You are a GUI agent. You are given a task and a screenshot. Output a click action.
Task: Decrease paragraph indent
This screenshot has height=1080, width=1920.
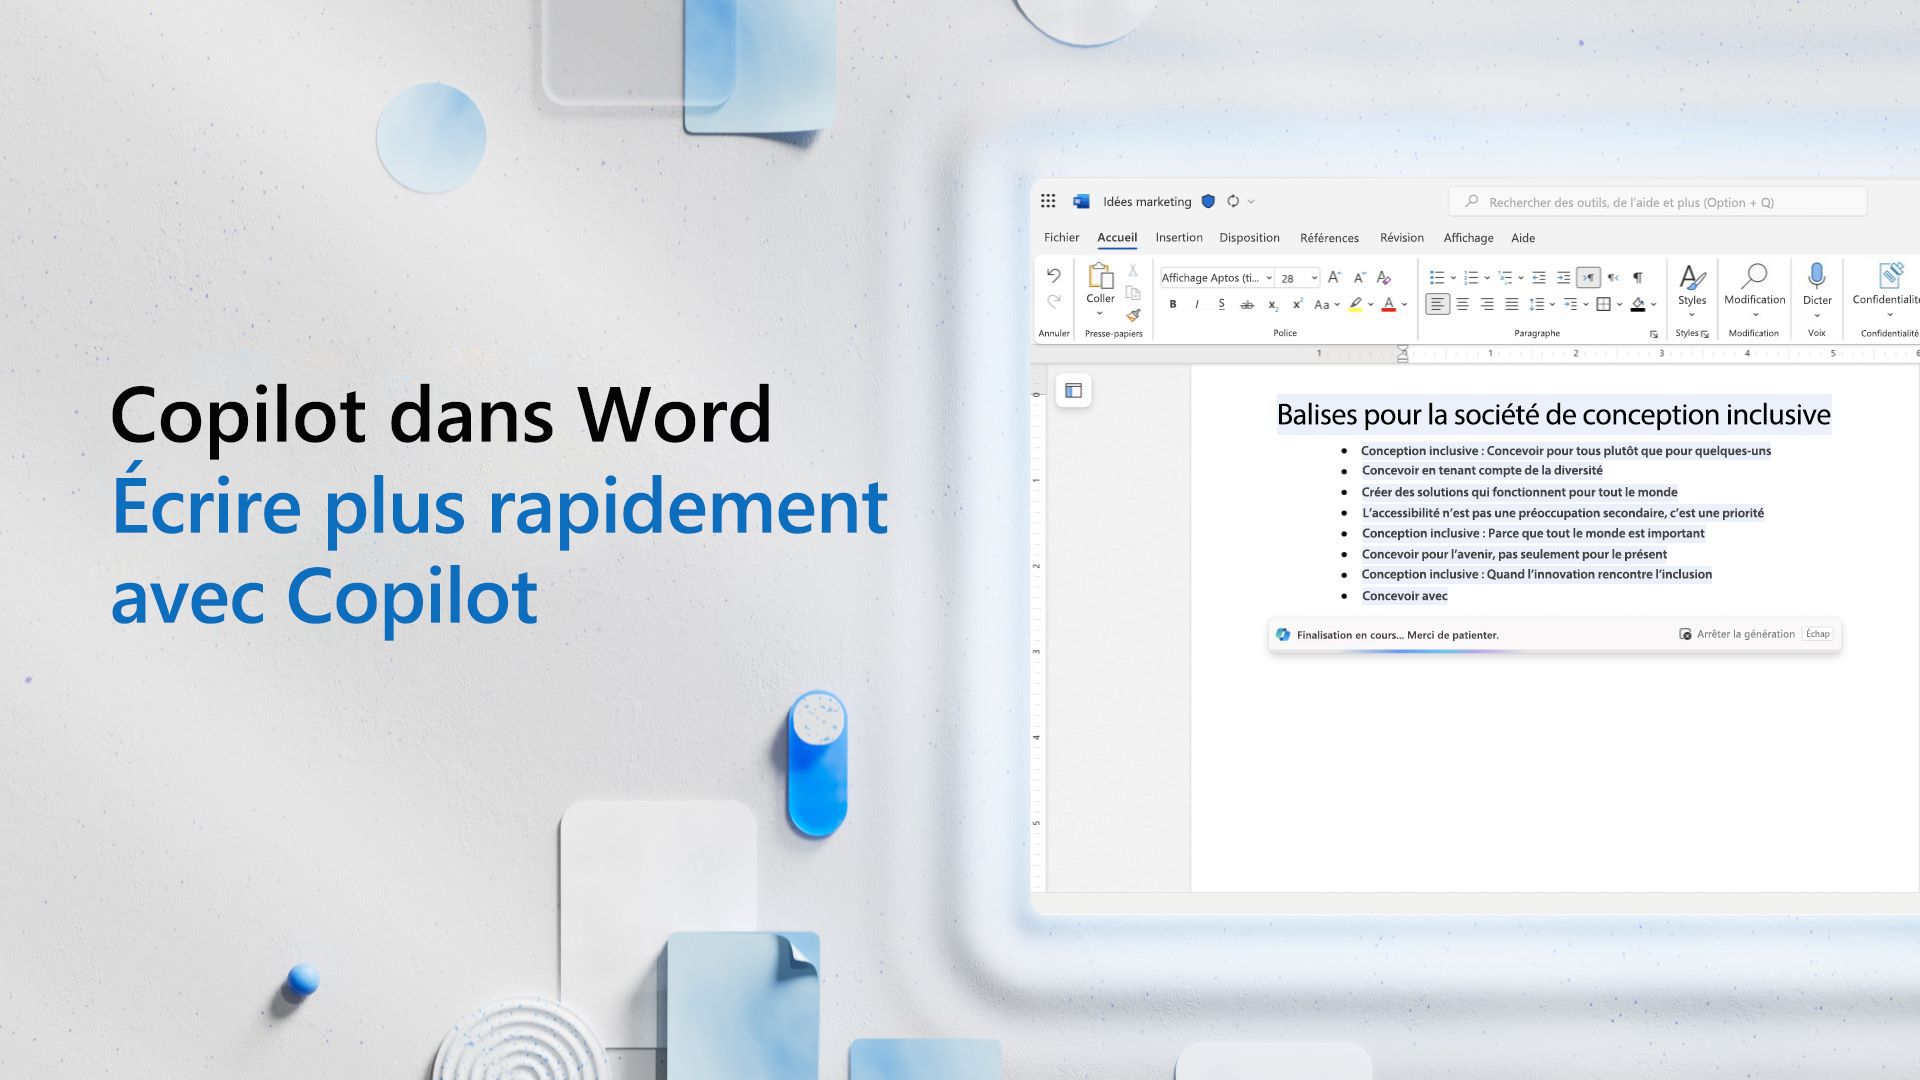pos(1539,277)
